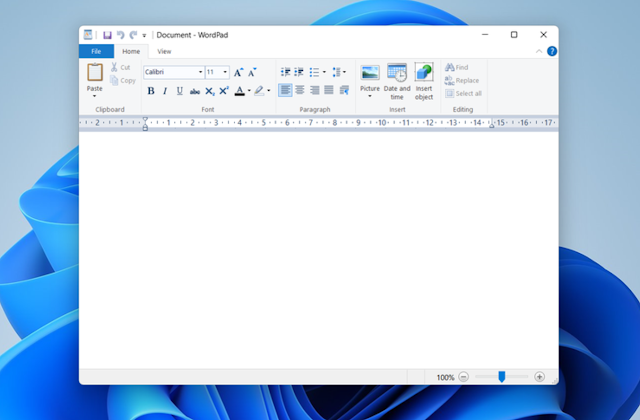Select Align text left
The image size is (640, 420).
click(285, 90)
